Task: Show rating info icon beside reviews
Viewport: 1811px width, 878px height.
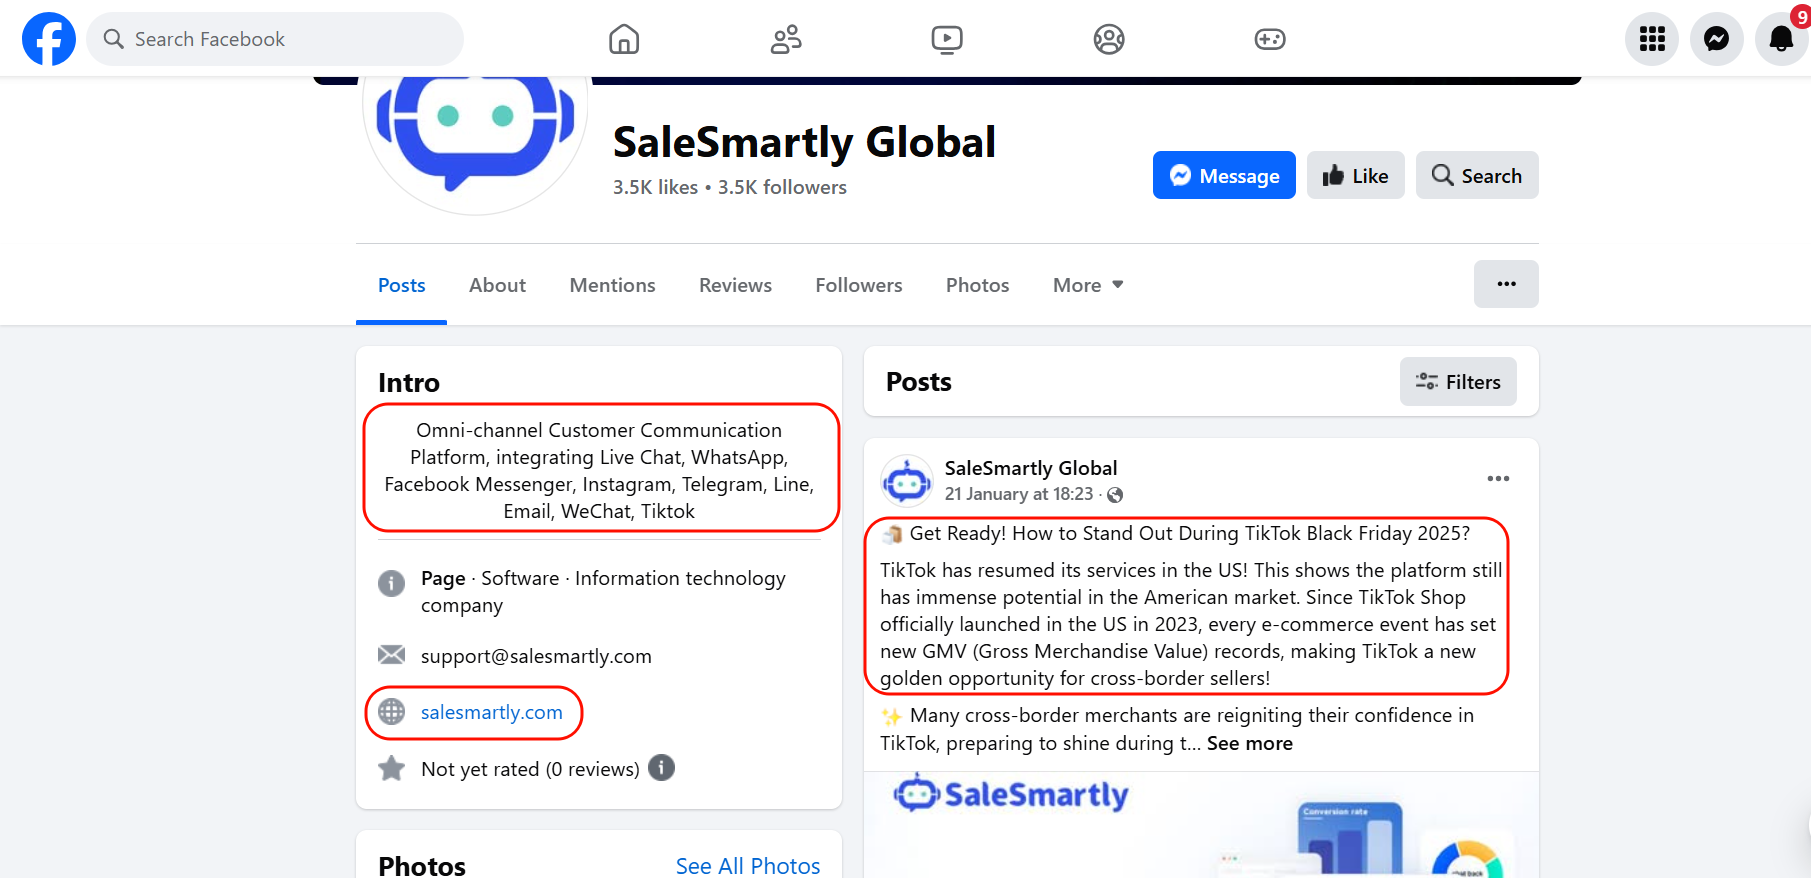Action: click(662, 768)
